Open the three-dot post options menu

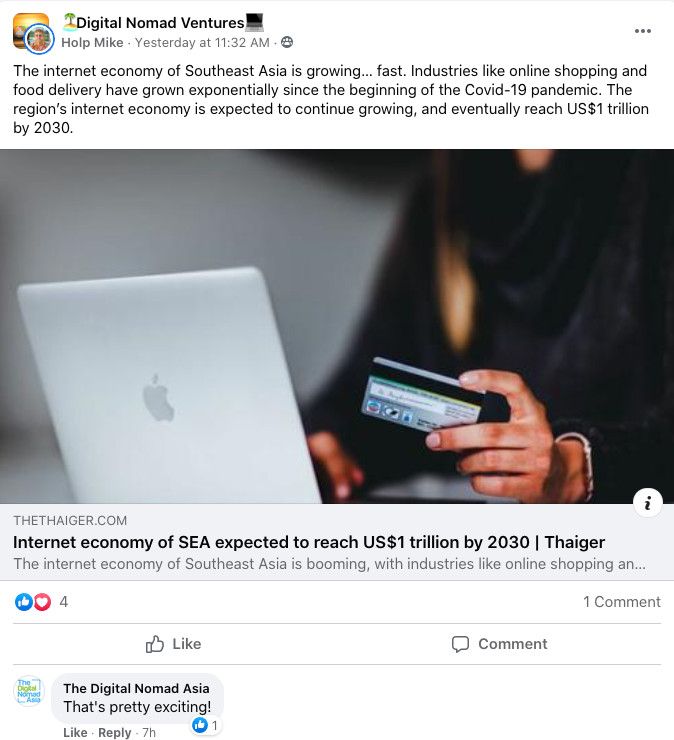tap(642, 31)
